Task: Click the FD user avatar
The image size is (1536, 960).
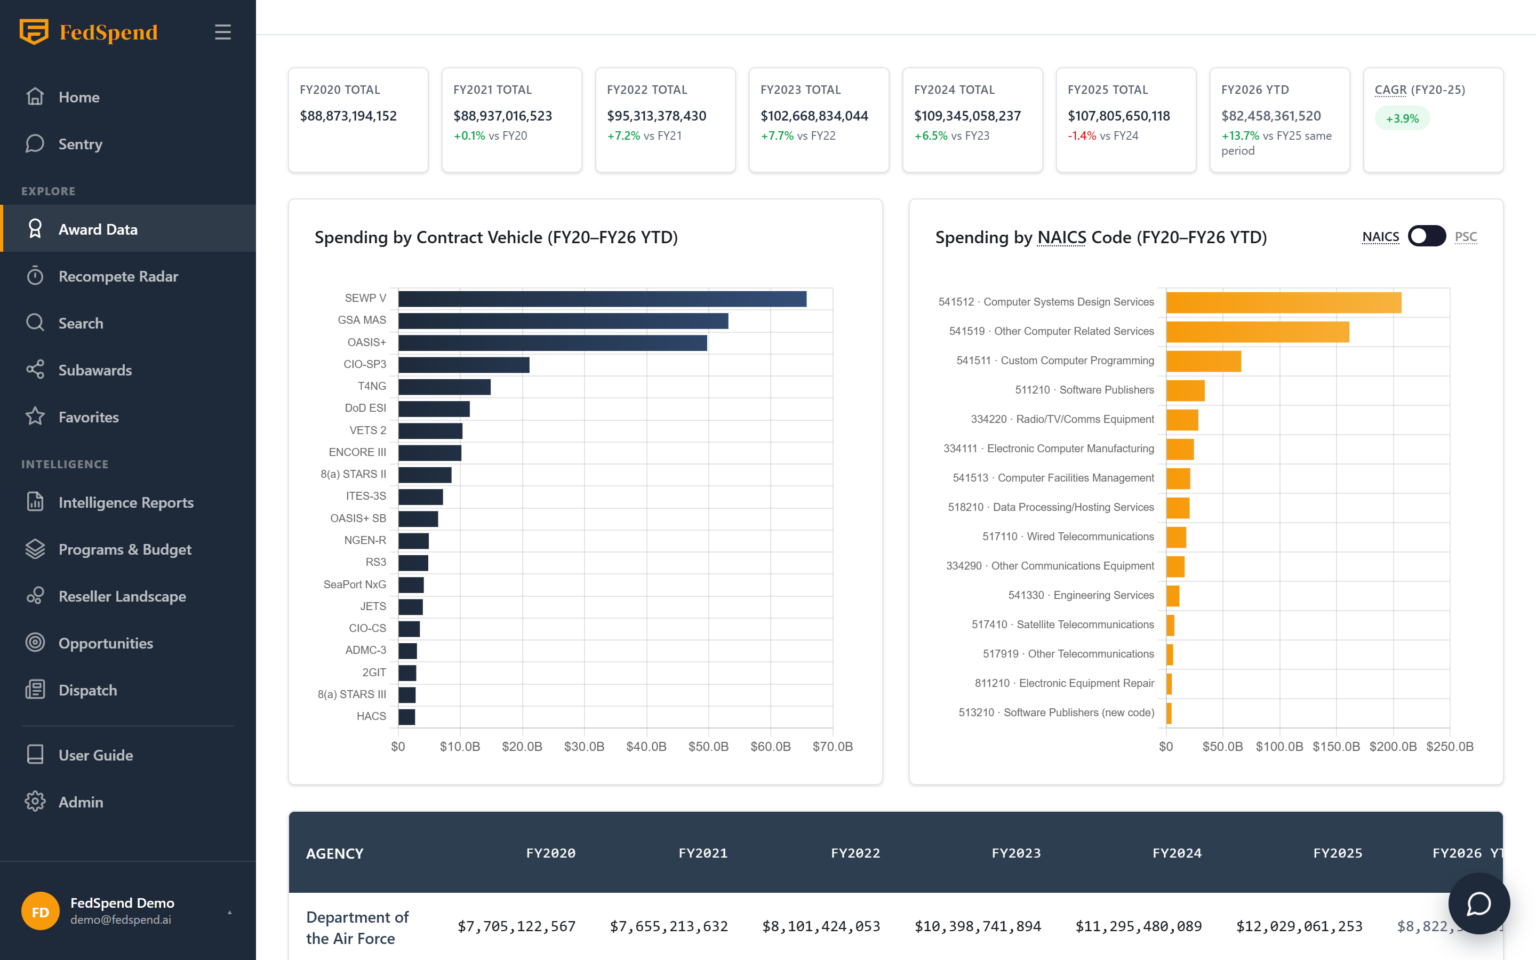Action: point(40,911)
